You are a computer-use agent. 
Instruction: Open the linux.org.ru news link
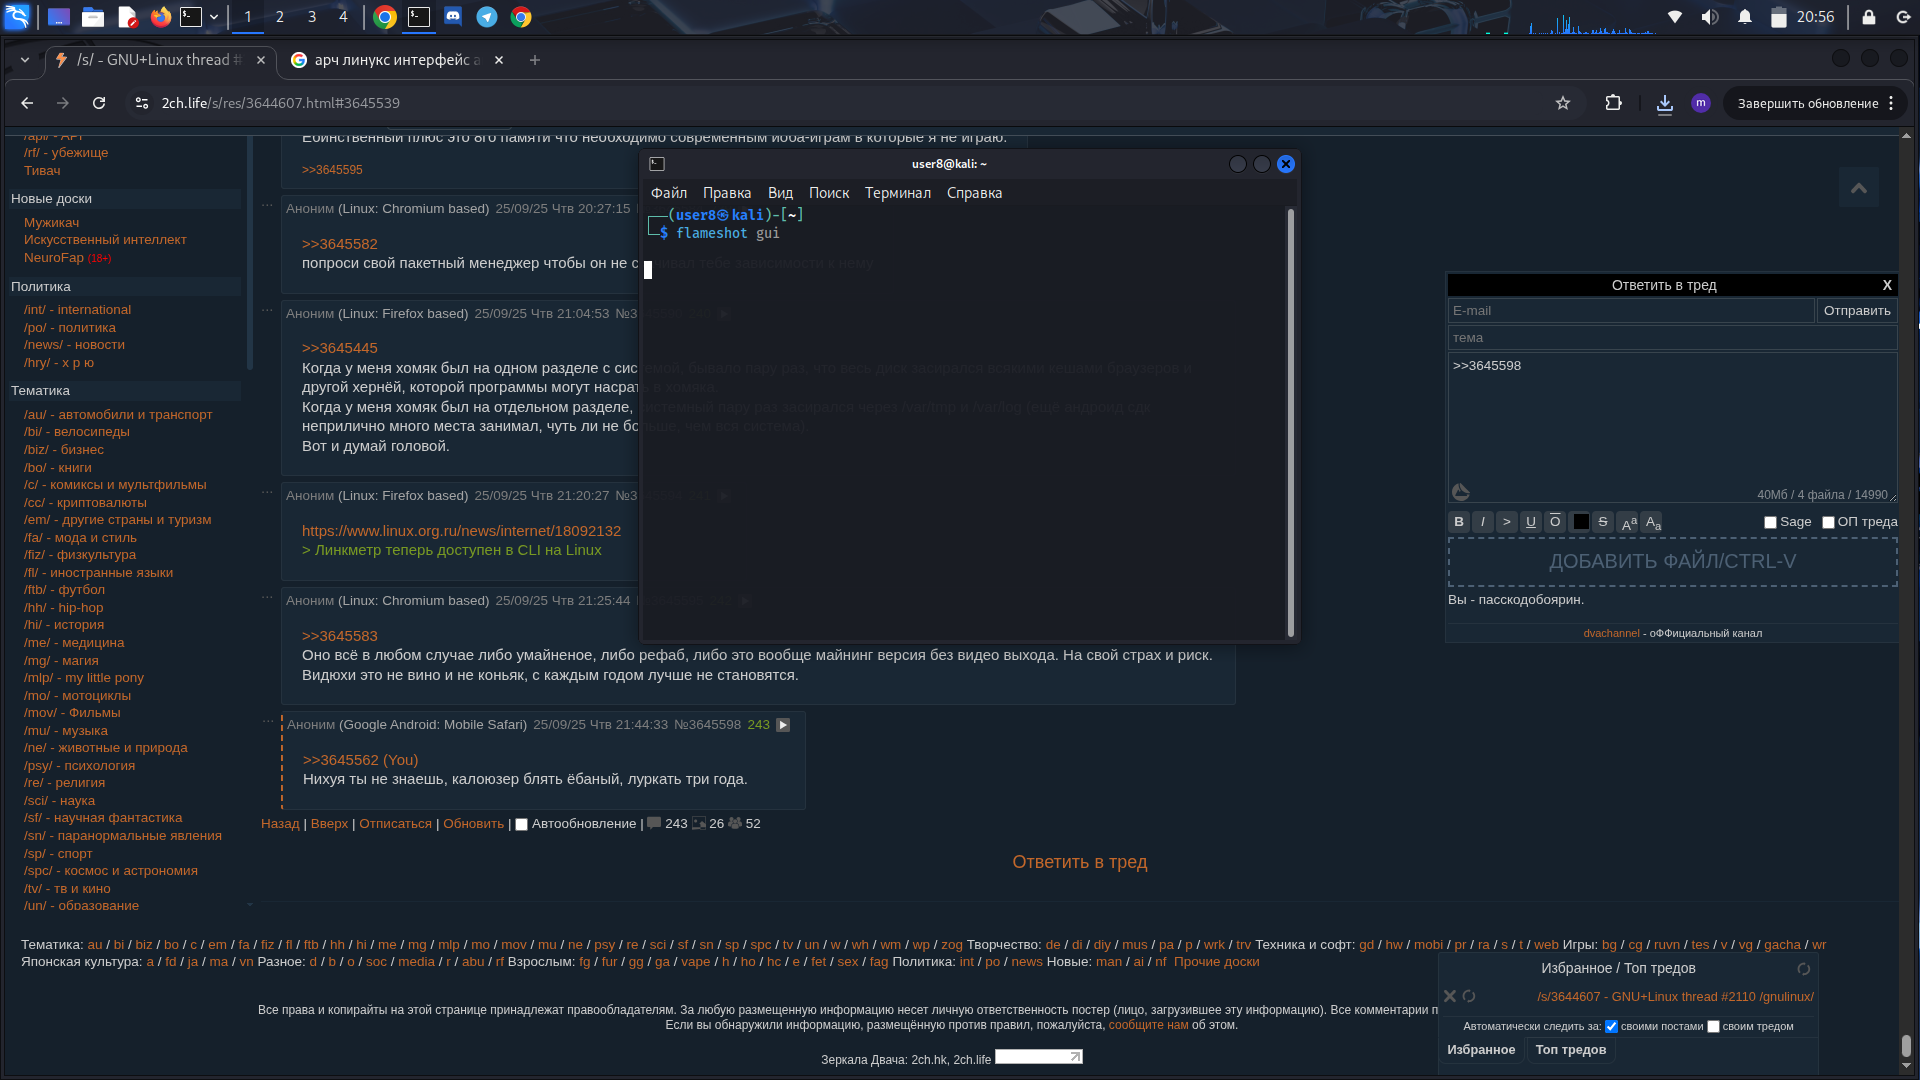[461, 531]
